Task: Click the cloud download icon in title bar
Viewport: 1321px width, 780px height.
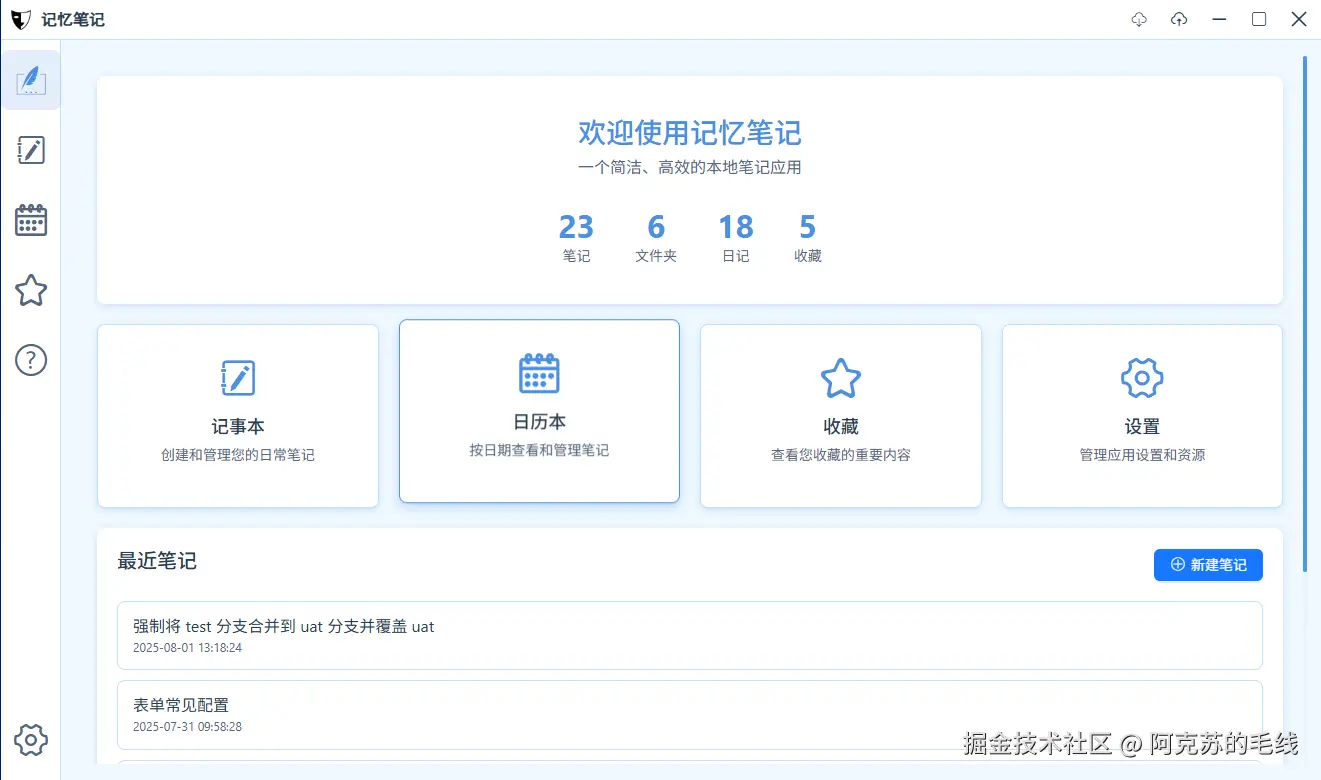Action: [x=1139, y=19]
